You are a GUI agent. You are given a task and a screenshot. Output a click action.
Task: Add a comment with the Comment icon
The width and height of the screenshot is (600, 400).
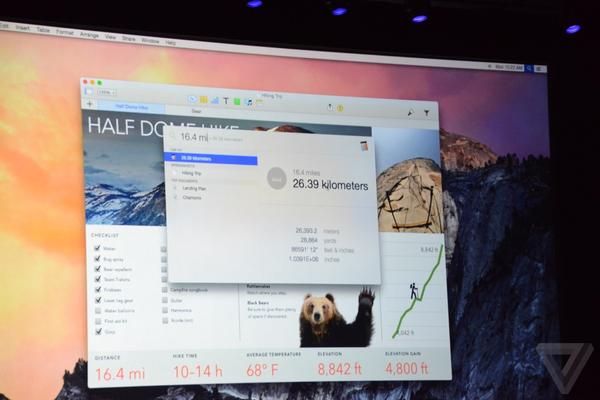coord(259,103)
